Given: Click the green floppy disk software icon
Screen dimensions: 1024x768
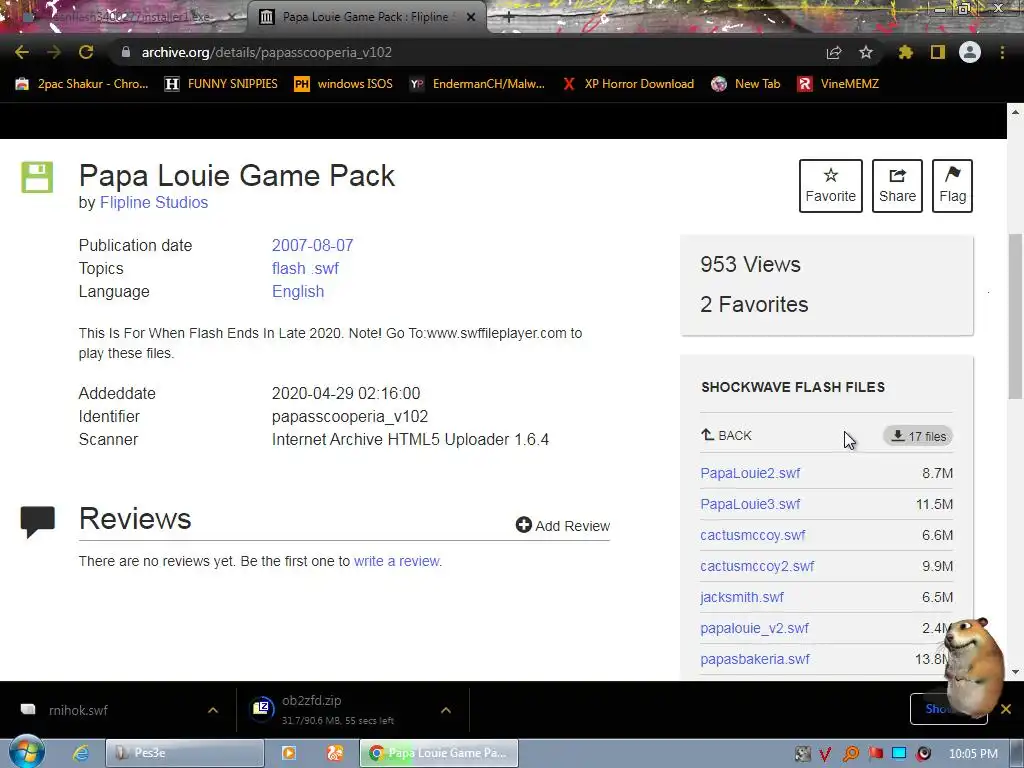Looking at the screenshot, I should (37, 177).
